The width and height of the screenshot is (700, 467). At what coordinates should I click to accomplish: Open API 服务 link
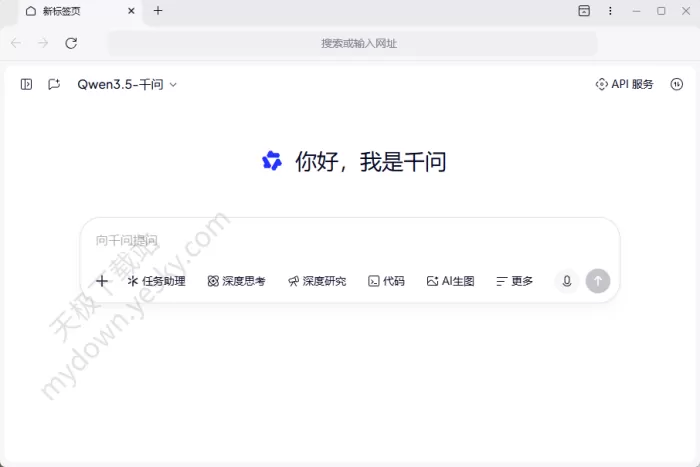pyautogui.click(x=625, y=84)
